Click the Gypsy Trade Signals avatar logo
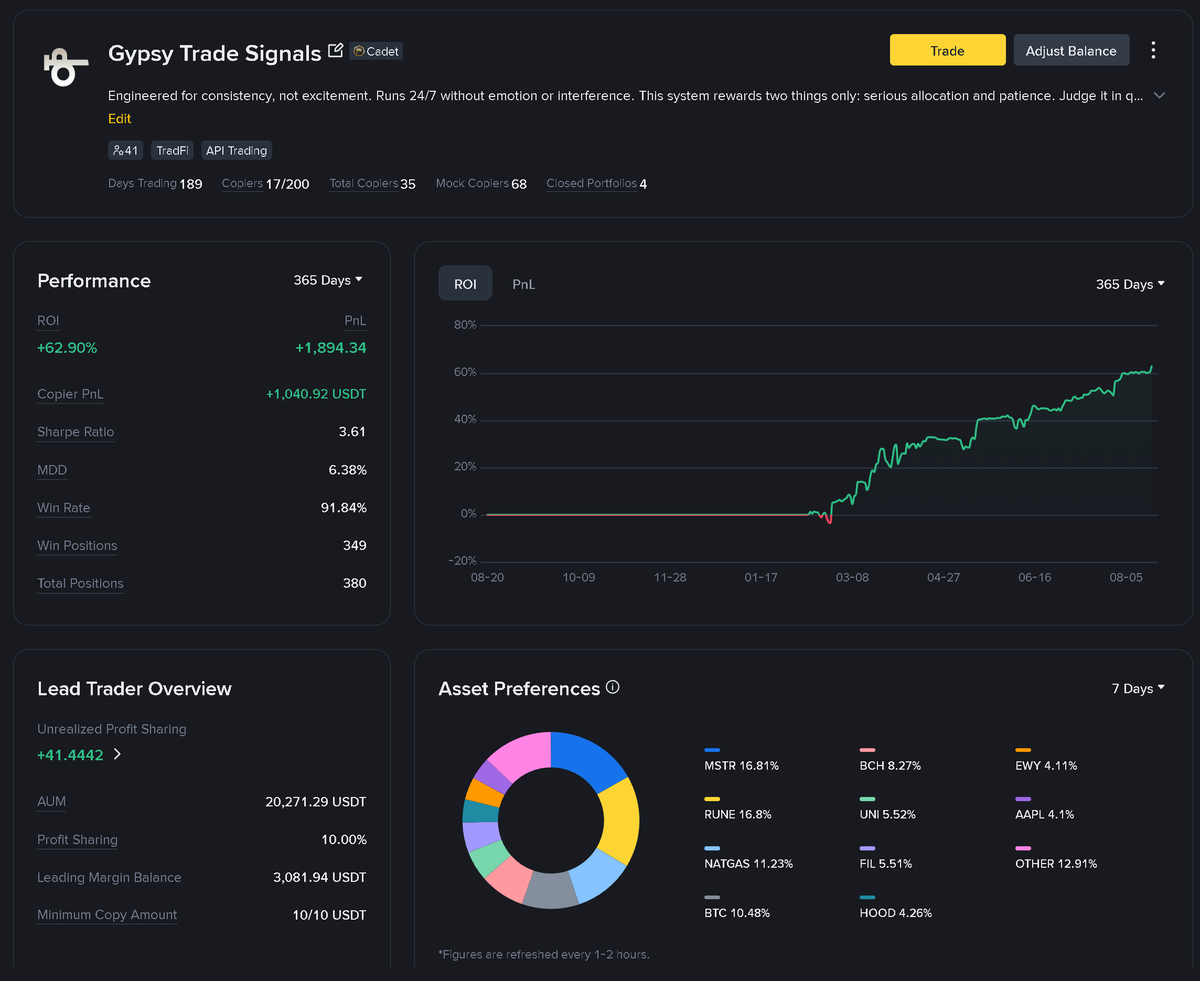 coord(66,66)
